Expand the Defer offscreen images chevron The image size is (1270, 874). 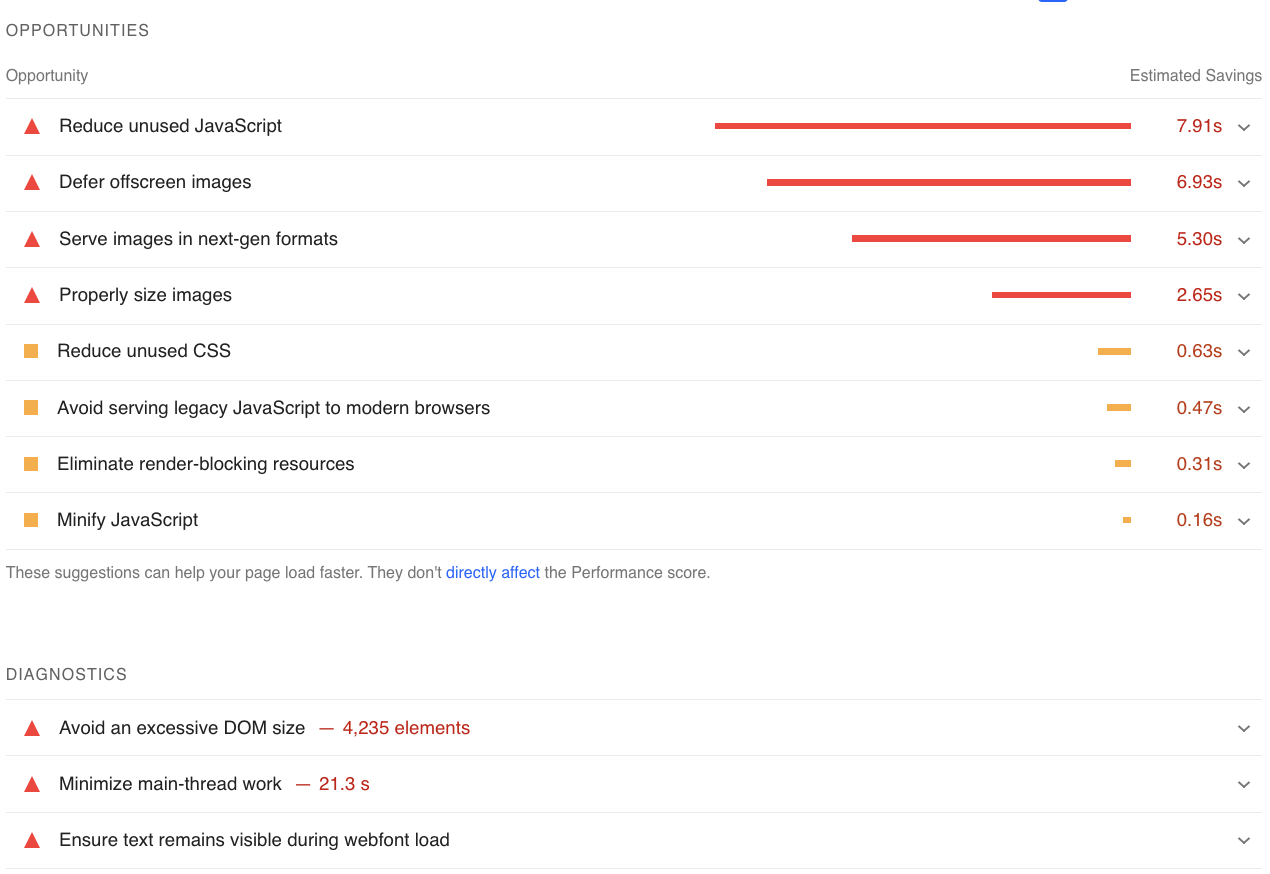pos(1244,183)
